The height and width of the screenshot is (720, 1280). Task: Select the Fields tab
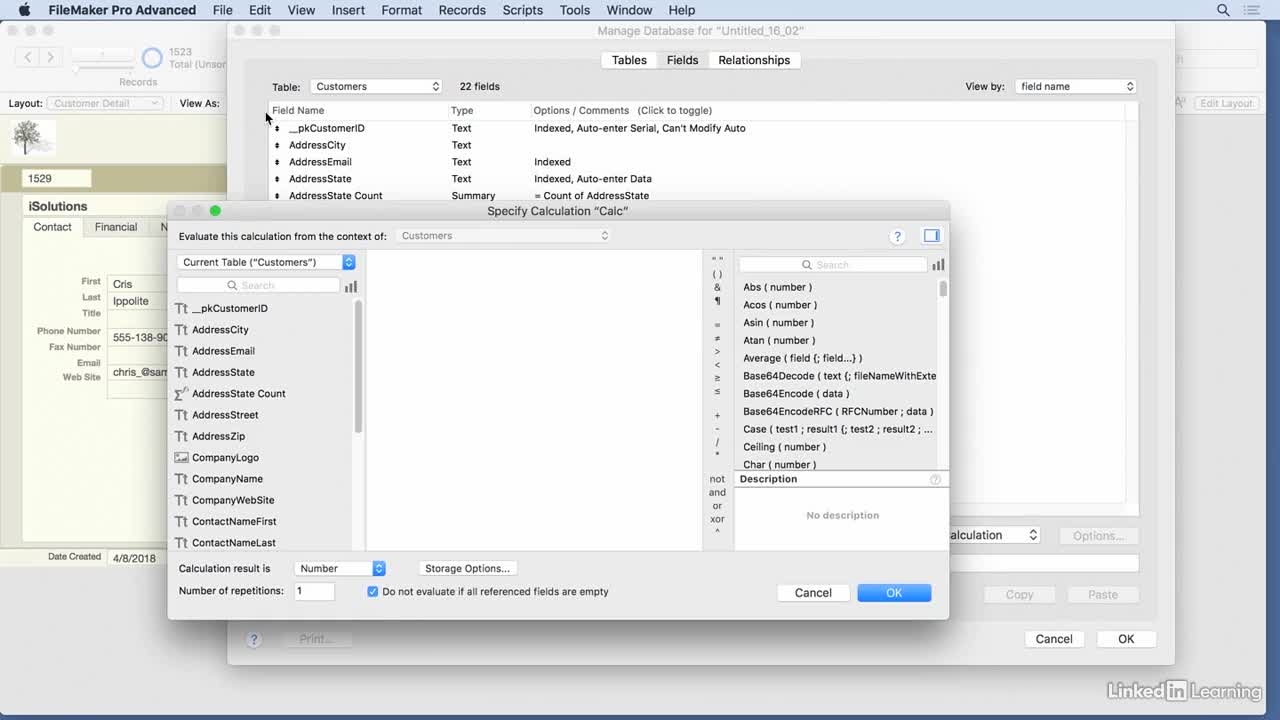tap(683, 60)
